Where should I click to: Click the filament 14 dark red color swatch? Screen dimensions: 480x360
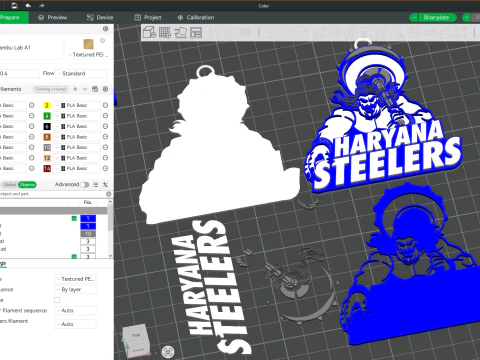pos(47,168)
